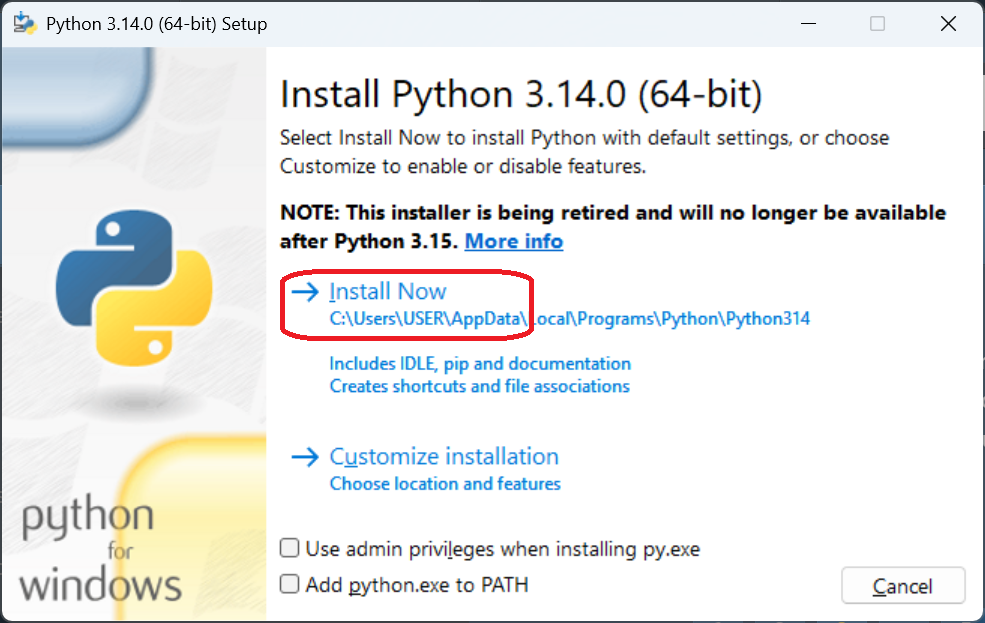Choose the Customize installation option
Viewport: 985px width, 623px height.
444,457
